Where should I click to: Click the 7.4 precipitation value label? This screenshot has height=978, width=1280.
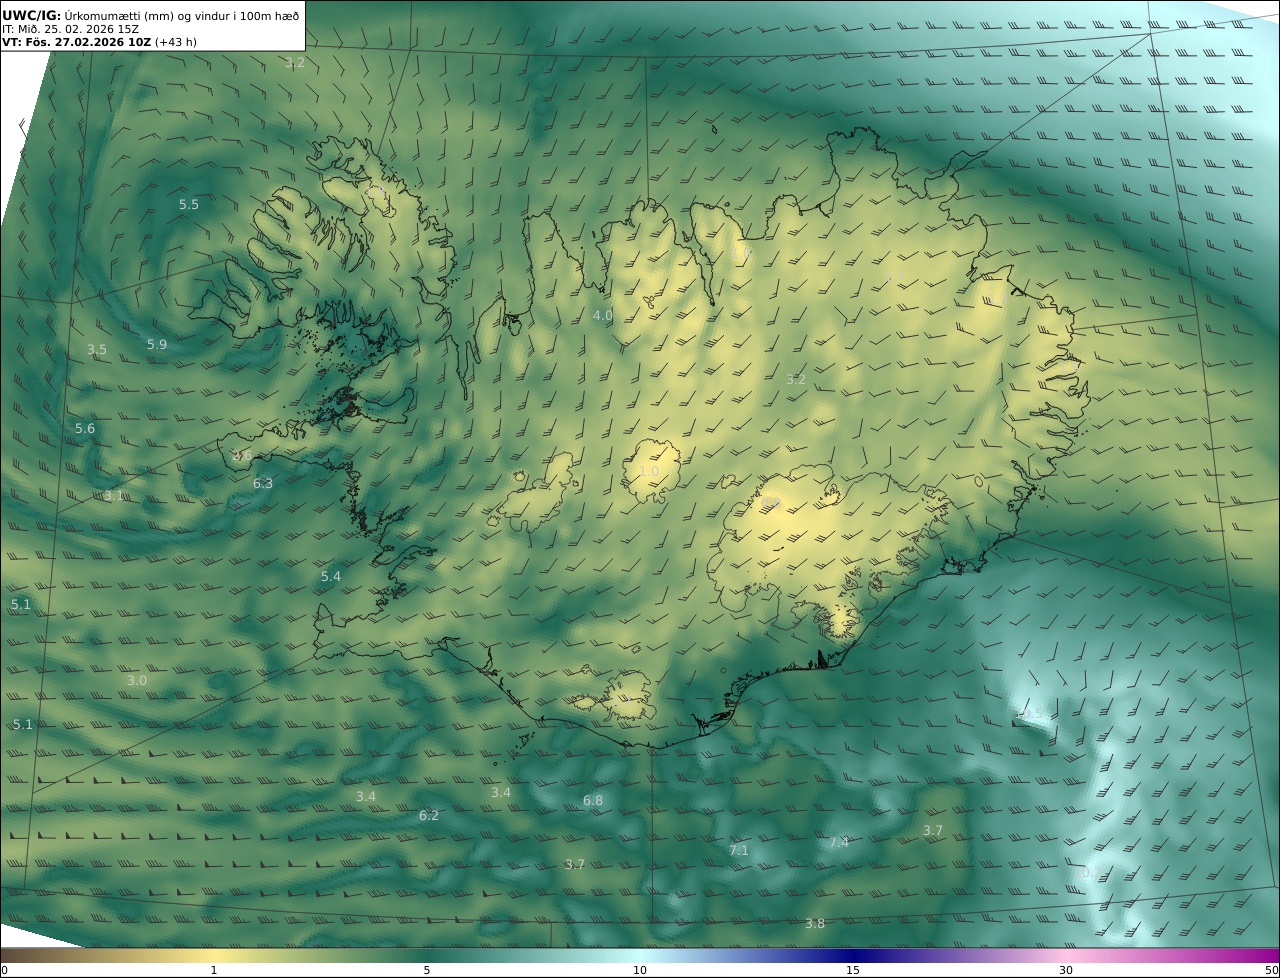point(839,843)
